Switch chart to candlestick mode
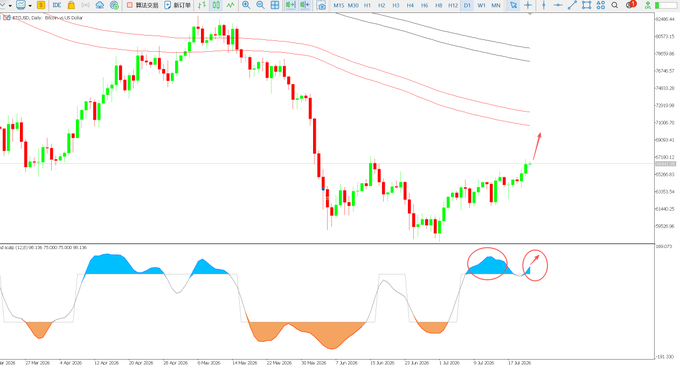The height and width of the screenshot is (365, 680). click(216, 5)
